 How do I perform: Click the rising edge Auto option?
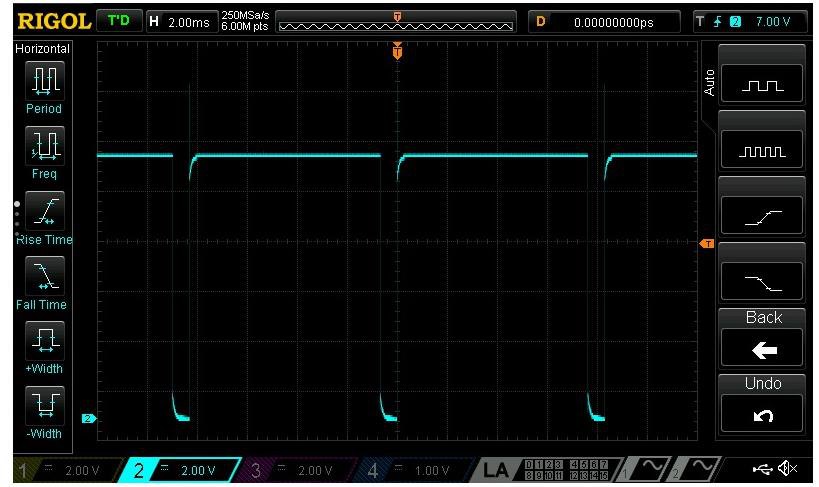click(x=762, y=215)
